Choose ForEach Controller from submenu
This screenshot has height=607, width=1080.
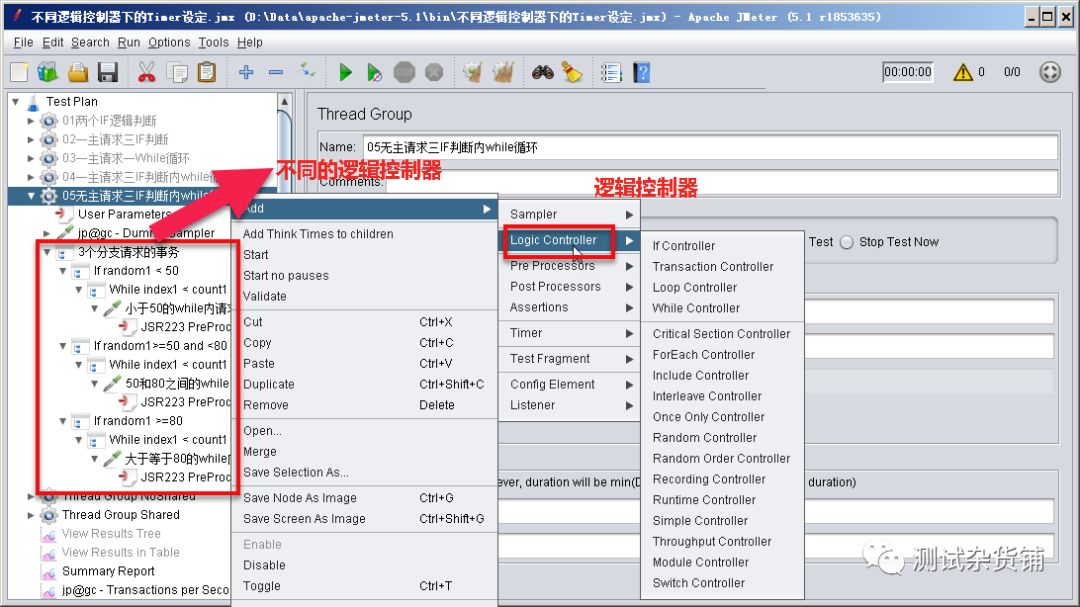point(723,355)
